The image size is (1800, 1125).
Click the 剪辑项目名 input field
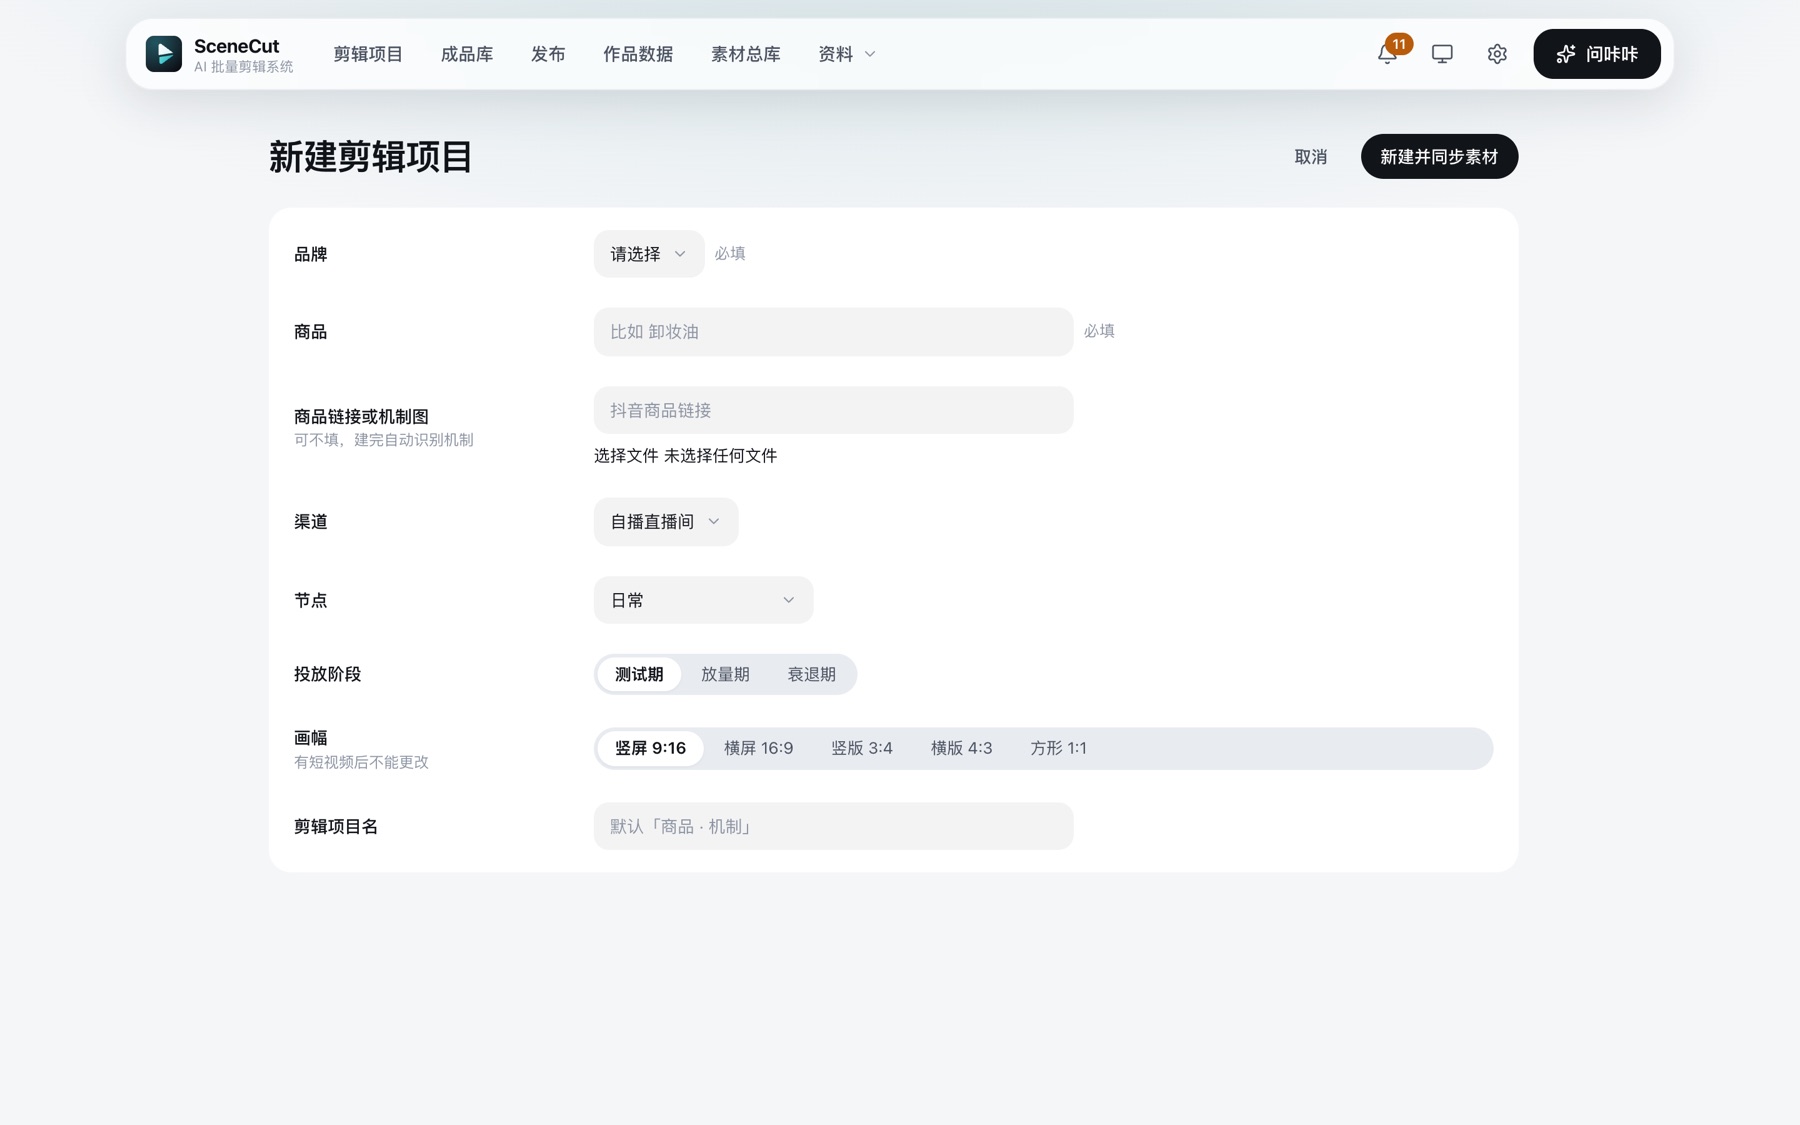click(833, 826)
